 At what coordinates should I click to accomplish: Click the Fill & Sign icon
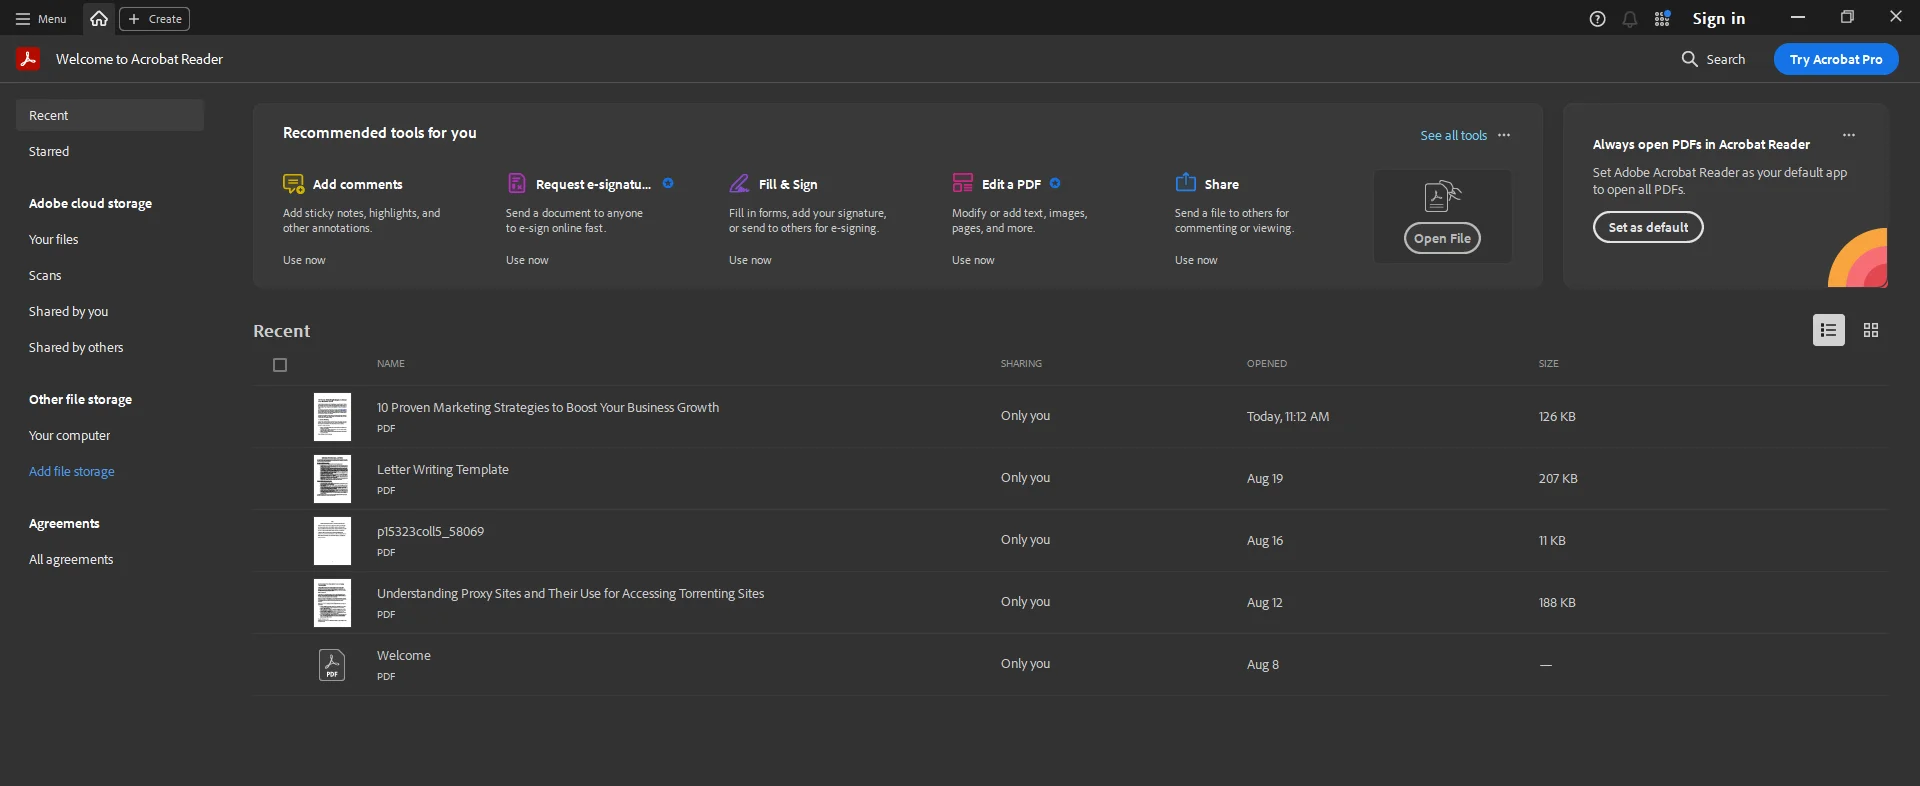pyautogui.click(x=739, y=183)
